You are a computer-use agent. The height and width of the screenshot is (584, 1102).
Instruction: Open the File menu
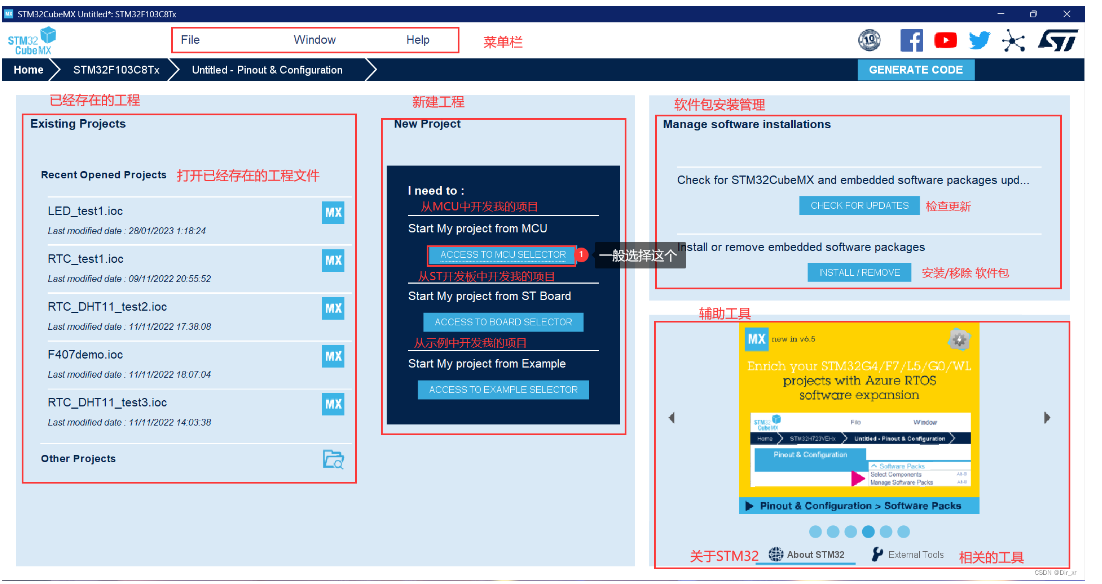click(190, 40)
